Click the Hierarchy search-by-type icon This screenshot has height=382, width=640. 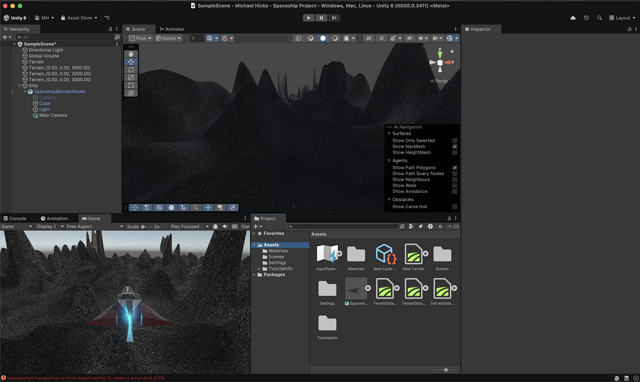tap(118, 37)
